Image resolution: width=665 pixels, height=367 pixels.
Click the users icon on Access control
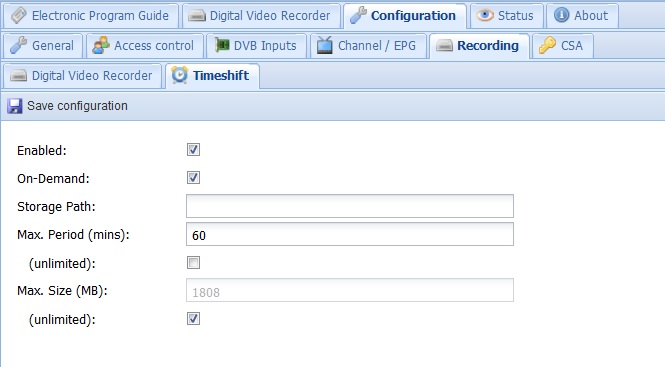(101, 45)
